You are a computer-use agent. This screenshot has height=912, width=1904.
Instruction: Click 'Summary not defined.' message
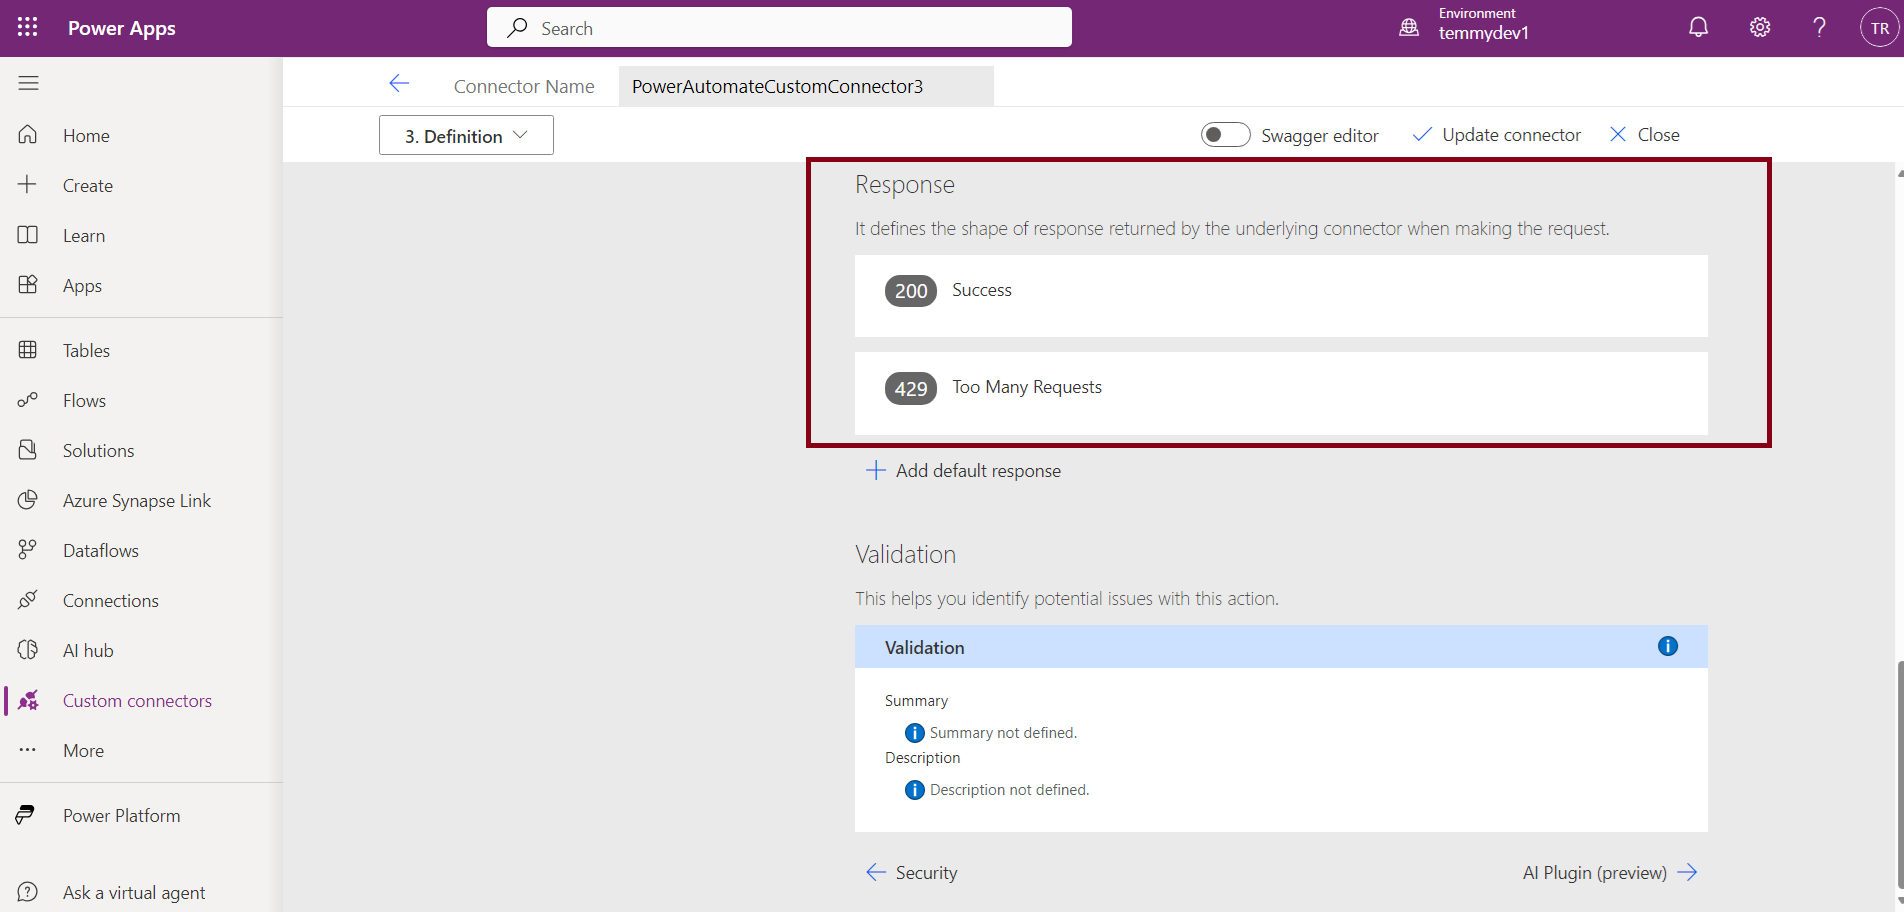tap(1003, 733)
